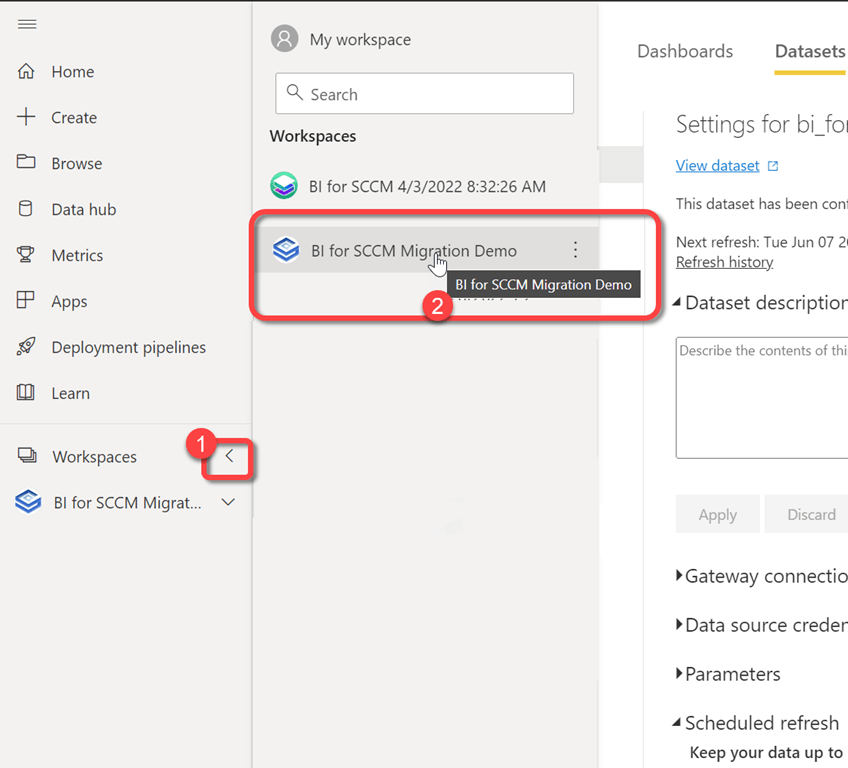Open Deployment pipelines rocket icon
The width and height of the screenshot is (848, 768).
point(26,346)
